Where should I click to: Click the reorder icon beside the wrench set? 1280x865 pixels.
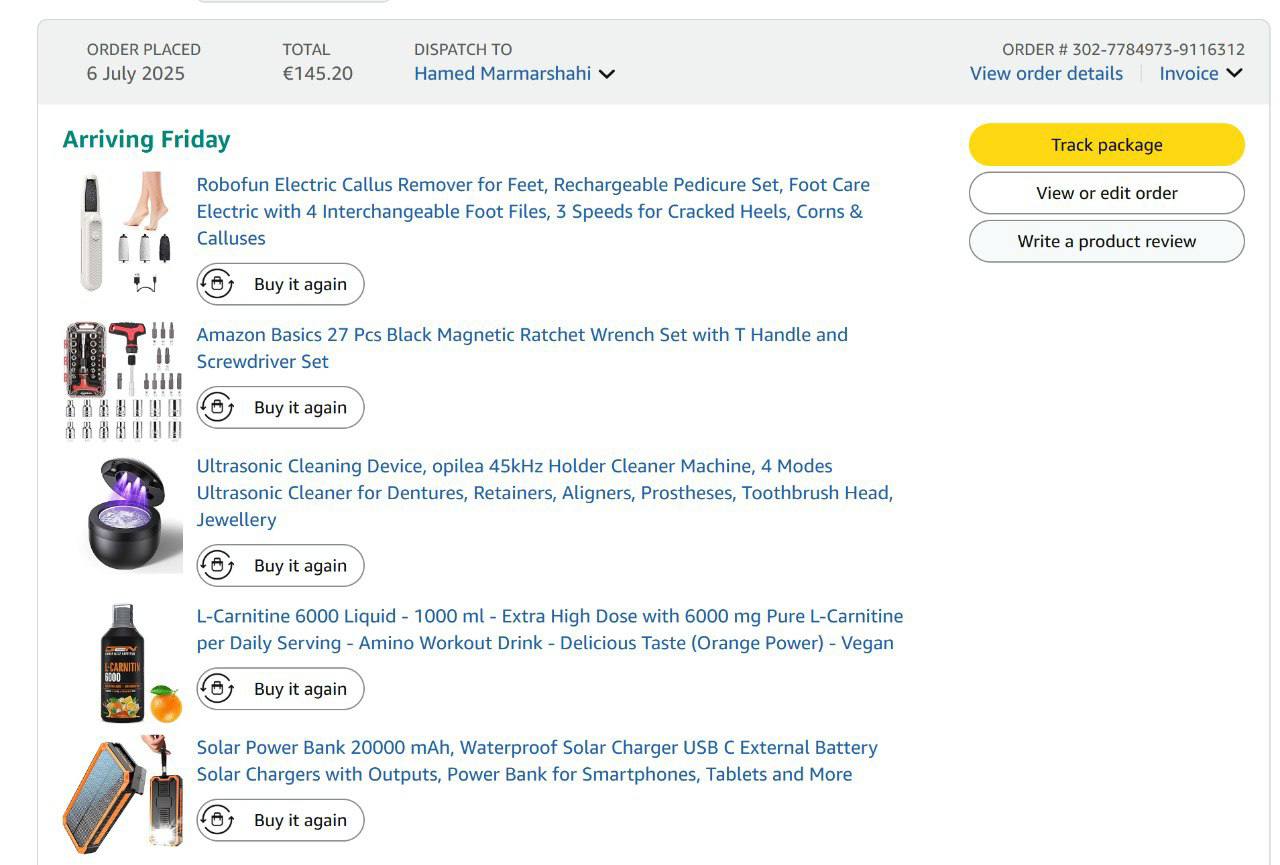click(x=217, y=407)
